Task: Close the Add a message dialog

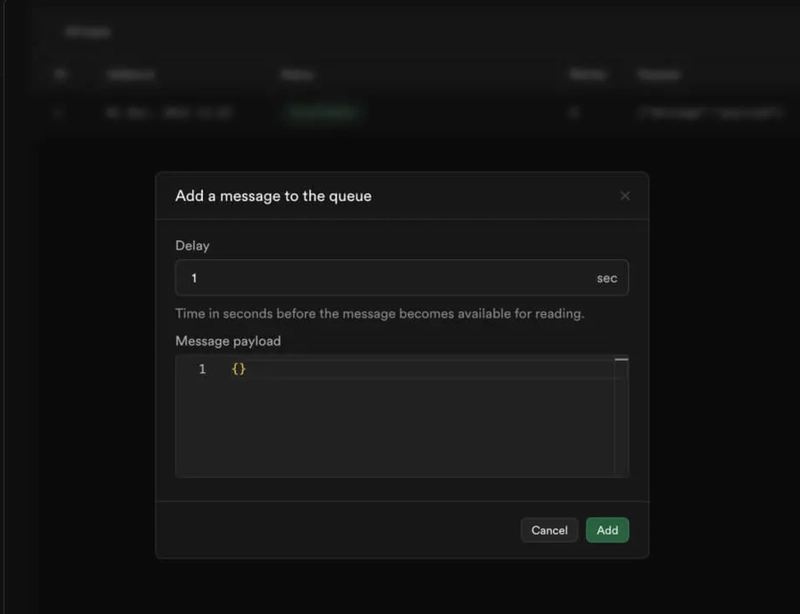Action: [x=625, y=196]
